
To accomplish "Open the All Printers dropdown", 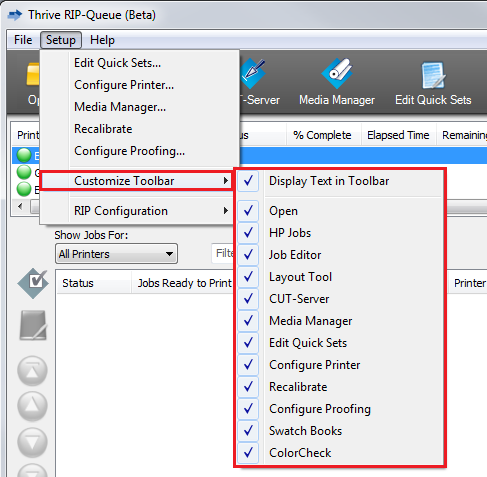I will 116,254.
